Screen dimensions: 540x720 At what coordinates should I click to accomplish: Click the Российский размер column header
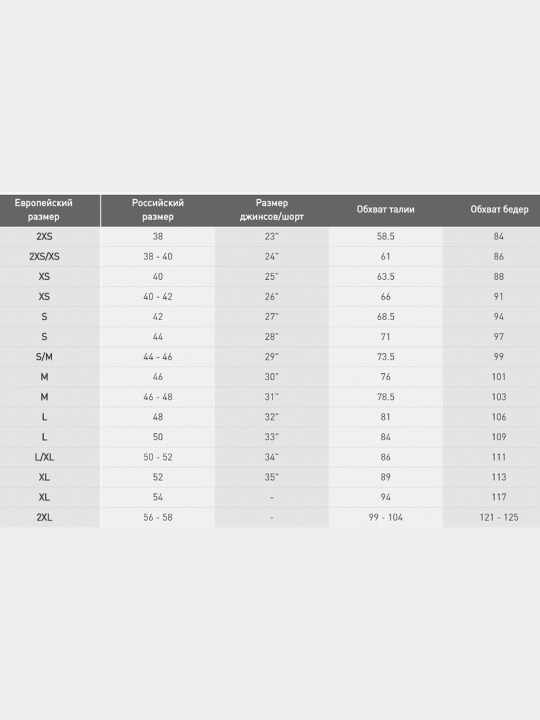tap(158, 209)
